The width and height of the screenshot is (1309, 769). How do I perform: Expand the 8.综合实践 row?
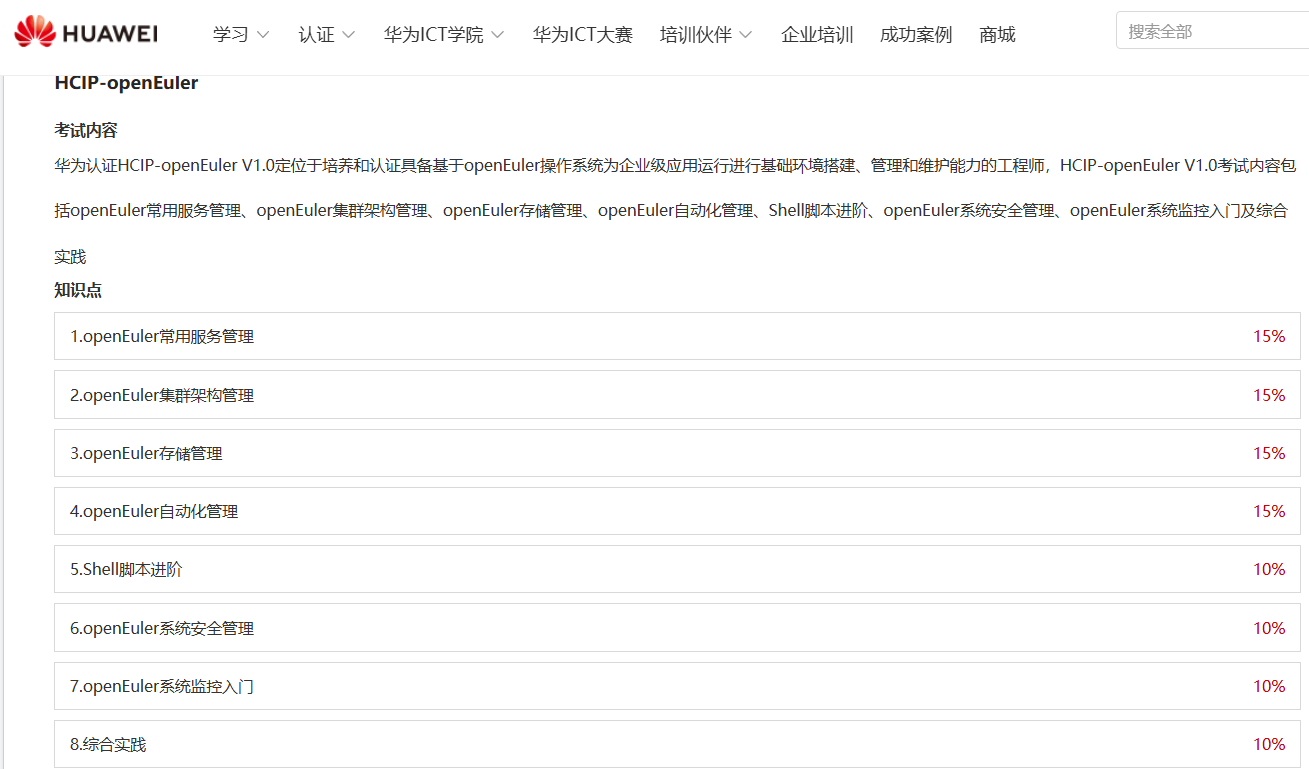pyautogui.click(x=676, y=744)
